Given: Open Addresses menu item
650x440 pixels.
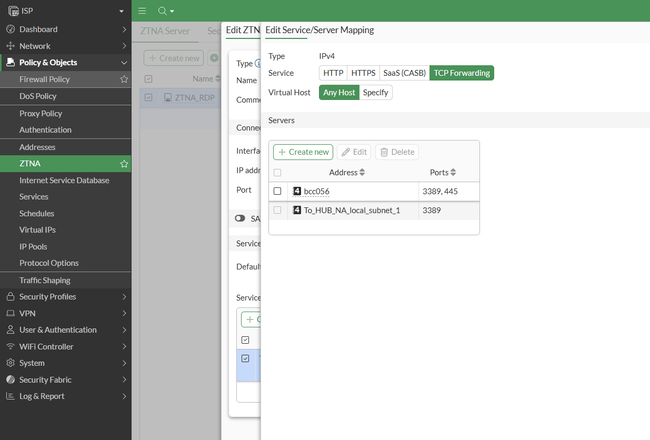Looking at the screenshot, I should tap(65, 147).
